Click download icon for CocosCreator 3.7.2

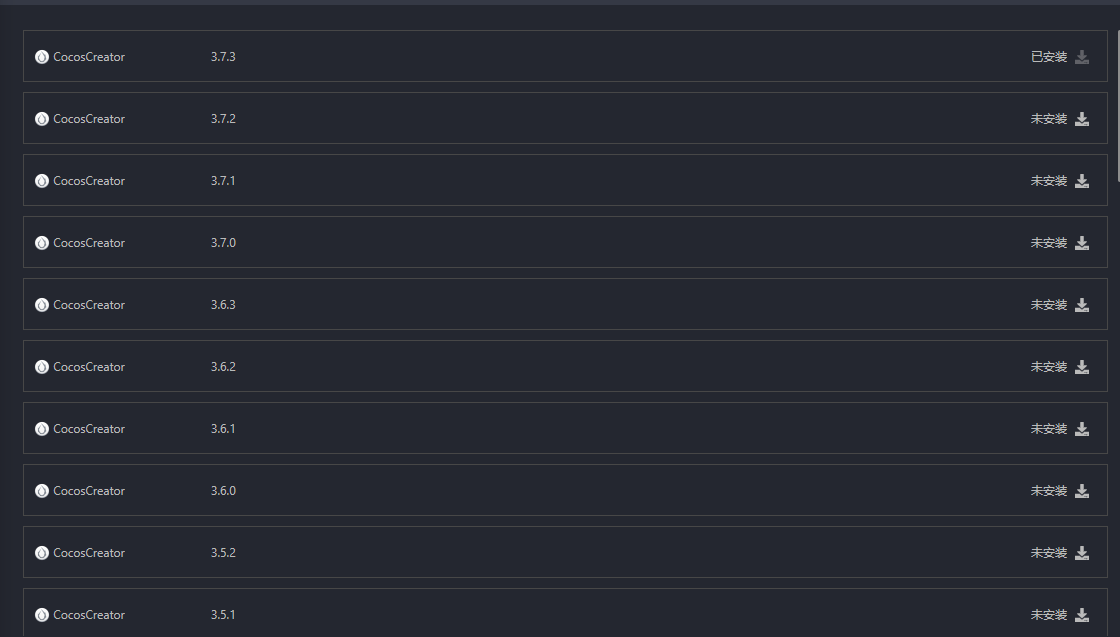tap(1082, 119)
